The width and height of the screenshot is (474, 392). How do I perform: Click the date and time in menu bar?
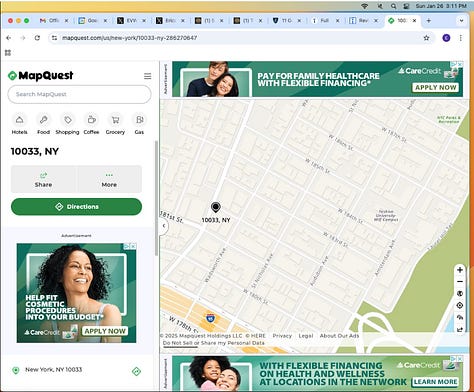[x=441, y=6]
